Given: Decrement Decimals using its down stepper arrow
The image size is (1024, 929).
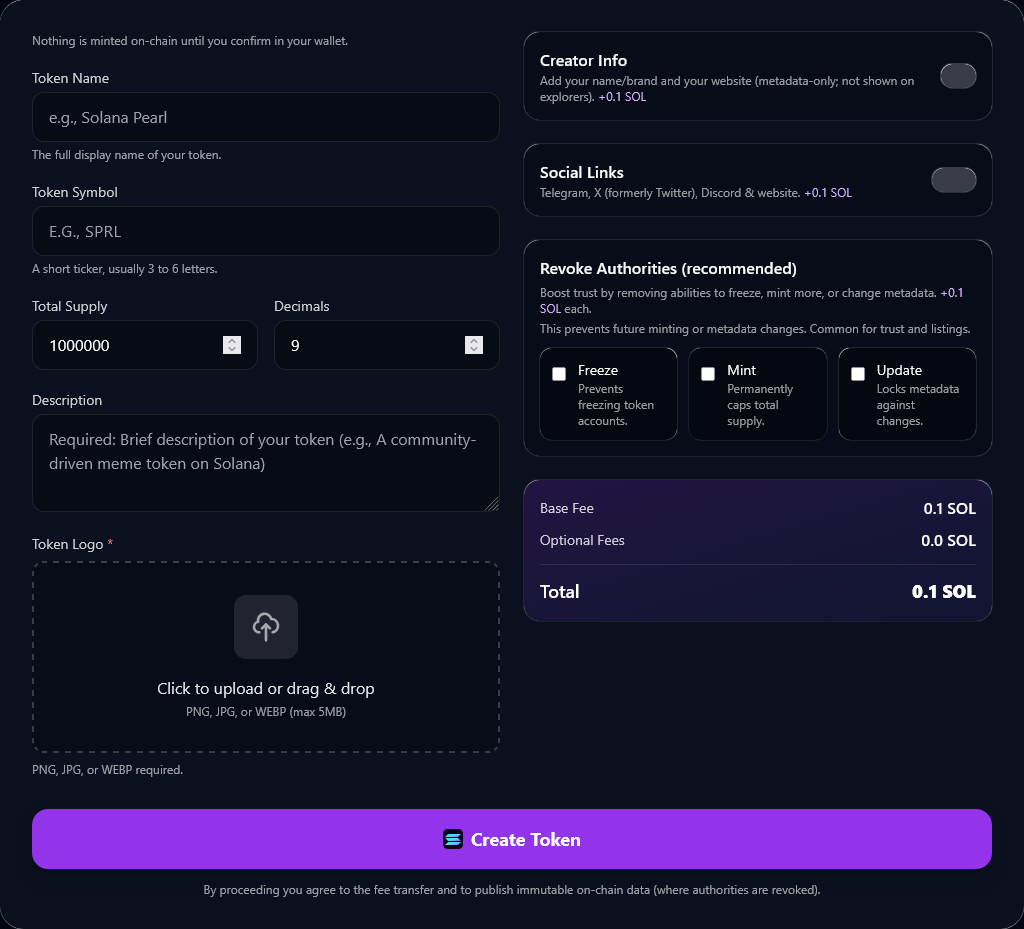Looking at the screenshot, I should pyautogui.click(x=474, y=350).
